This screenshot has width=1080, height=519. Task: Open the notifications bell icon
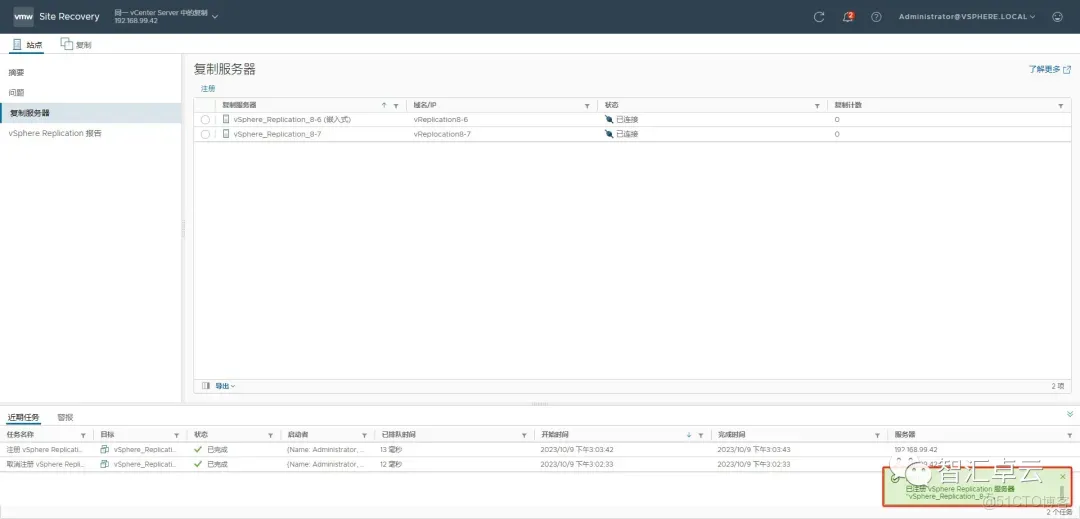(x=848, y=17)
